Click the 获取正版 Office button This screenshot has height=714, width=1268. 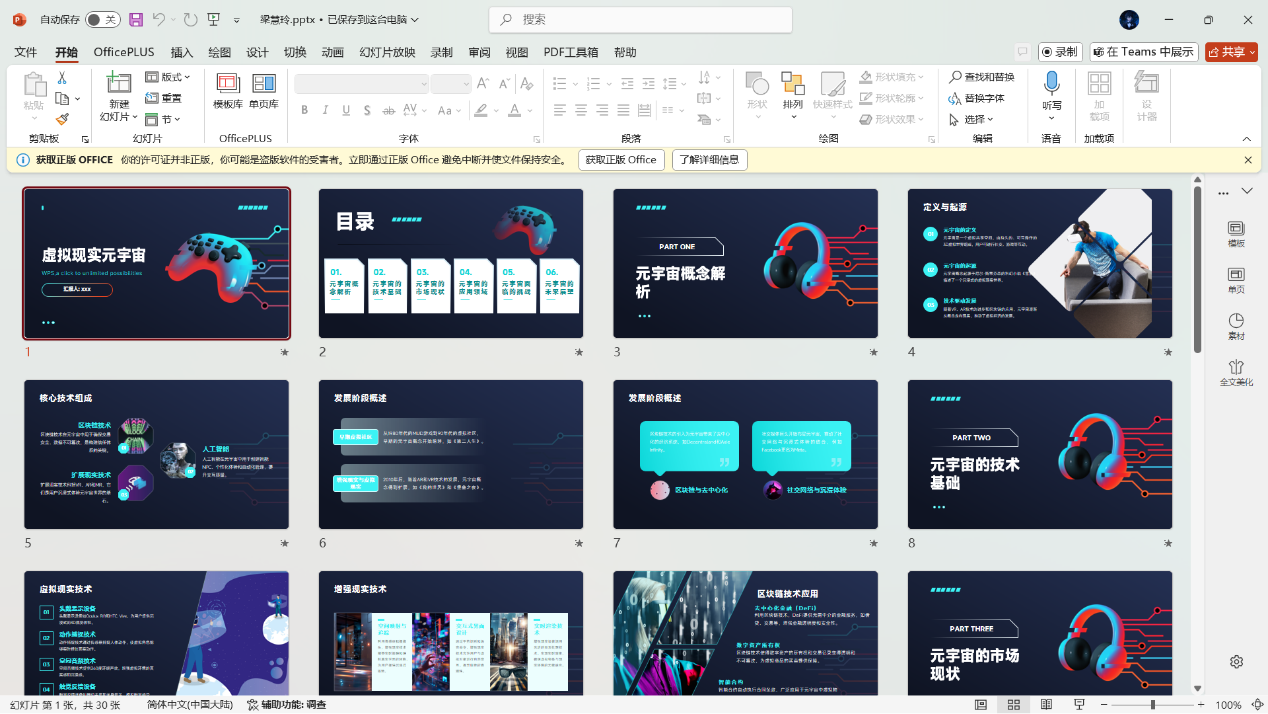[x=621, y=160]
